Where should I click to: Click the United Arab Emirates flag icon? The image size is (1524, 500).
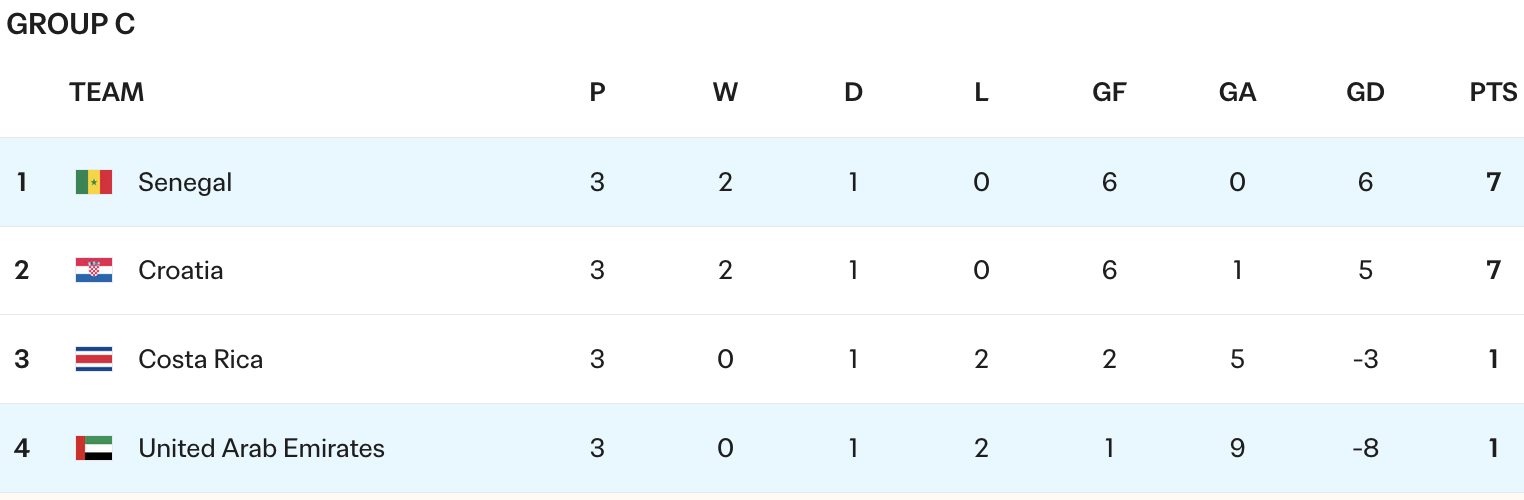click(x=94, y=448)
